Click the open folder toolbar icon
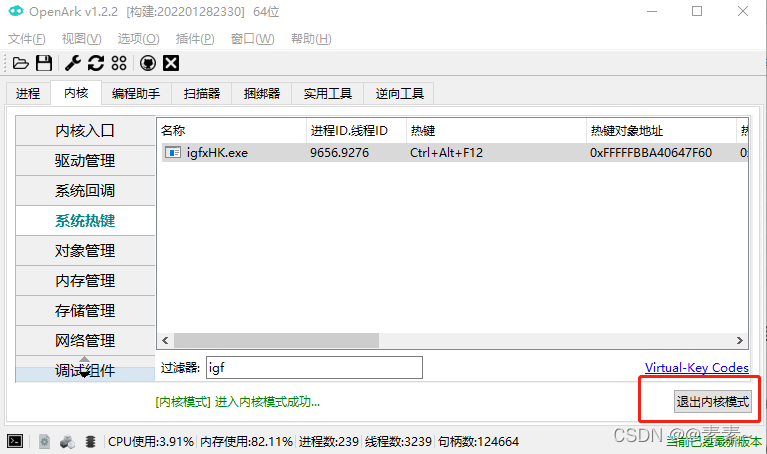This screenshot has width=767, height=454. pyautogui.click(x=21, y=63)
